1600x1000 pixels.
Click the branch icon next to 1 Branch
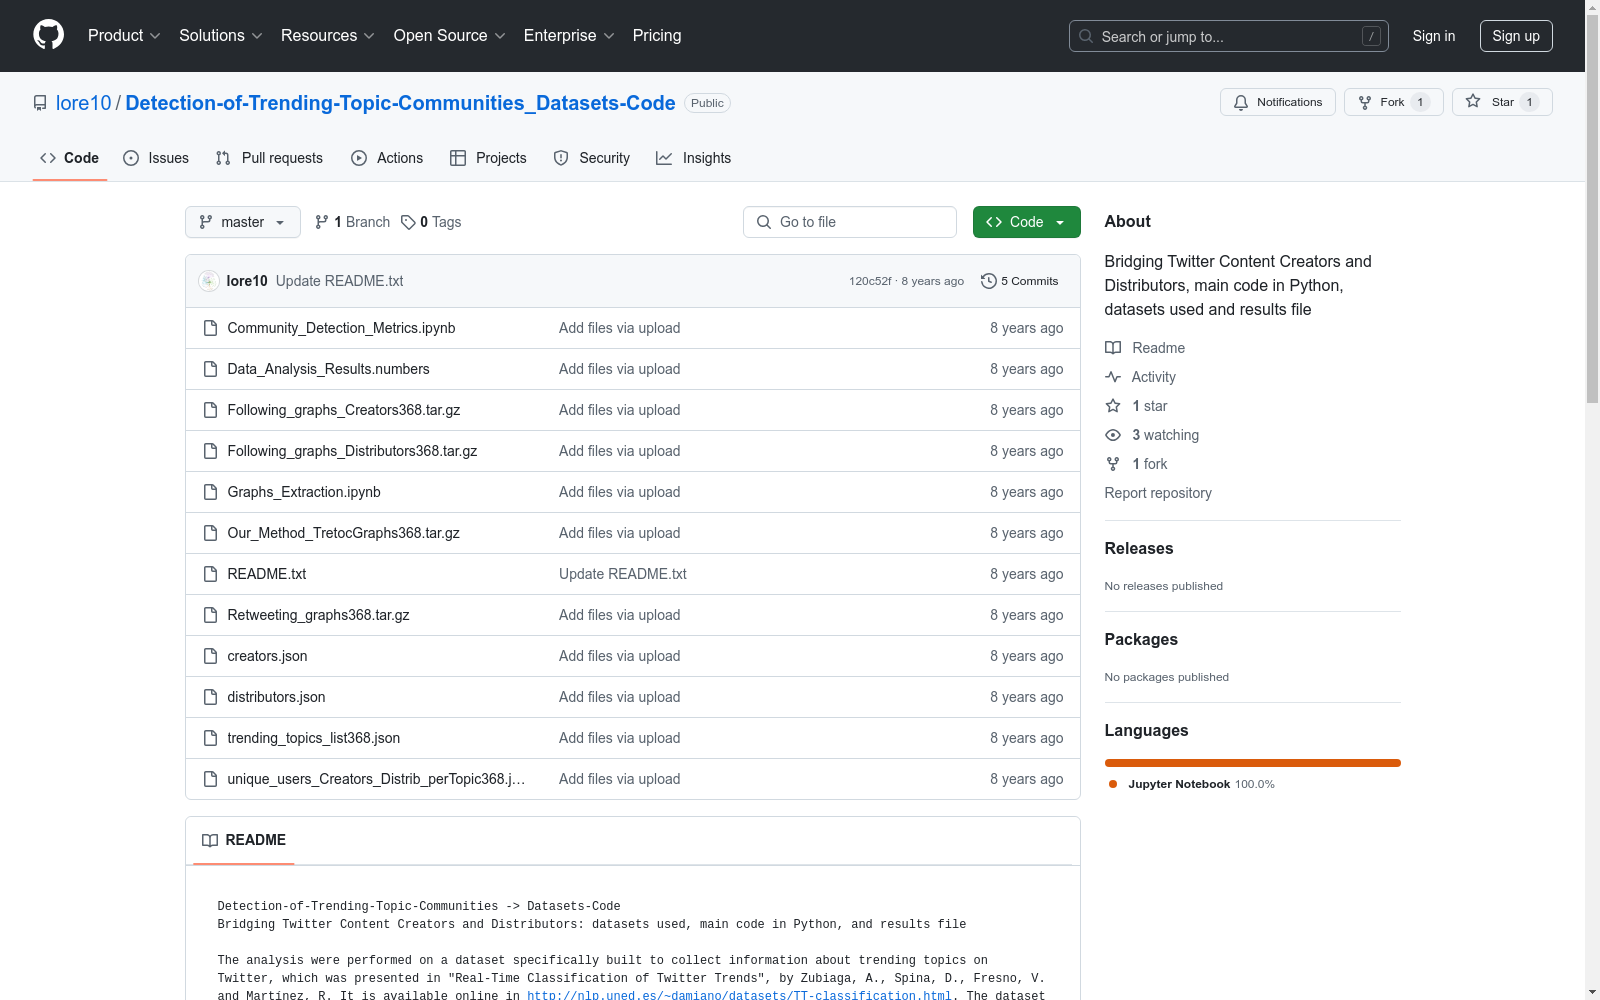point(322,222)
